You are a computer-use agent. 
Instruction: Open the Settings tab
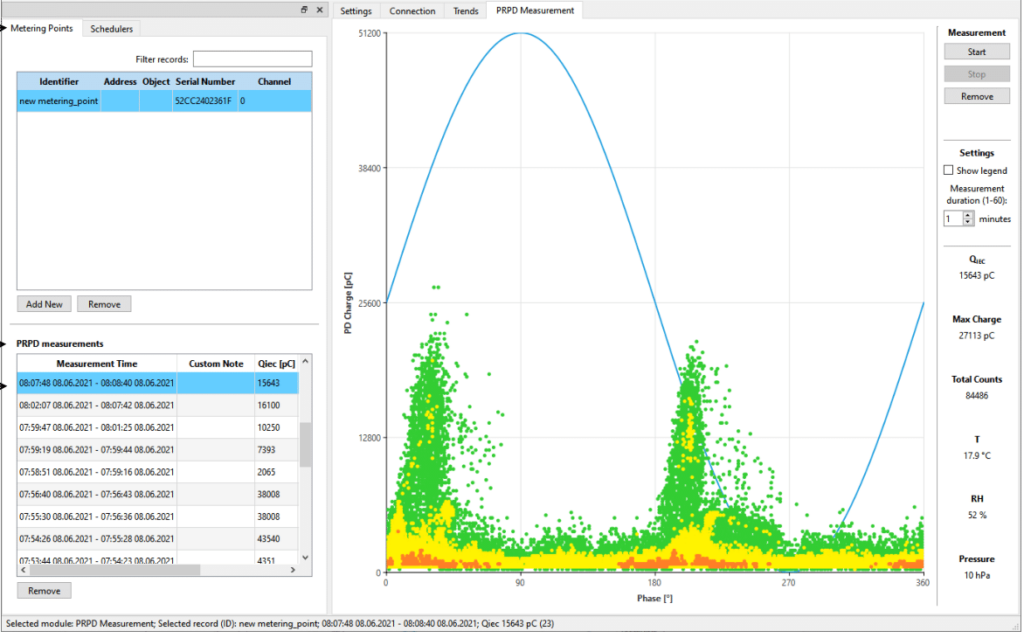[x=356, y=11]
